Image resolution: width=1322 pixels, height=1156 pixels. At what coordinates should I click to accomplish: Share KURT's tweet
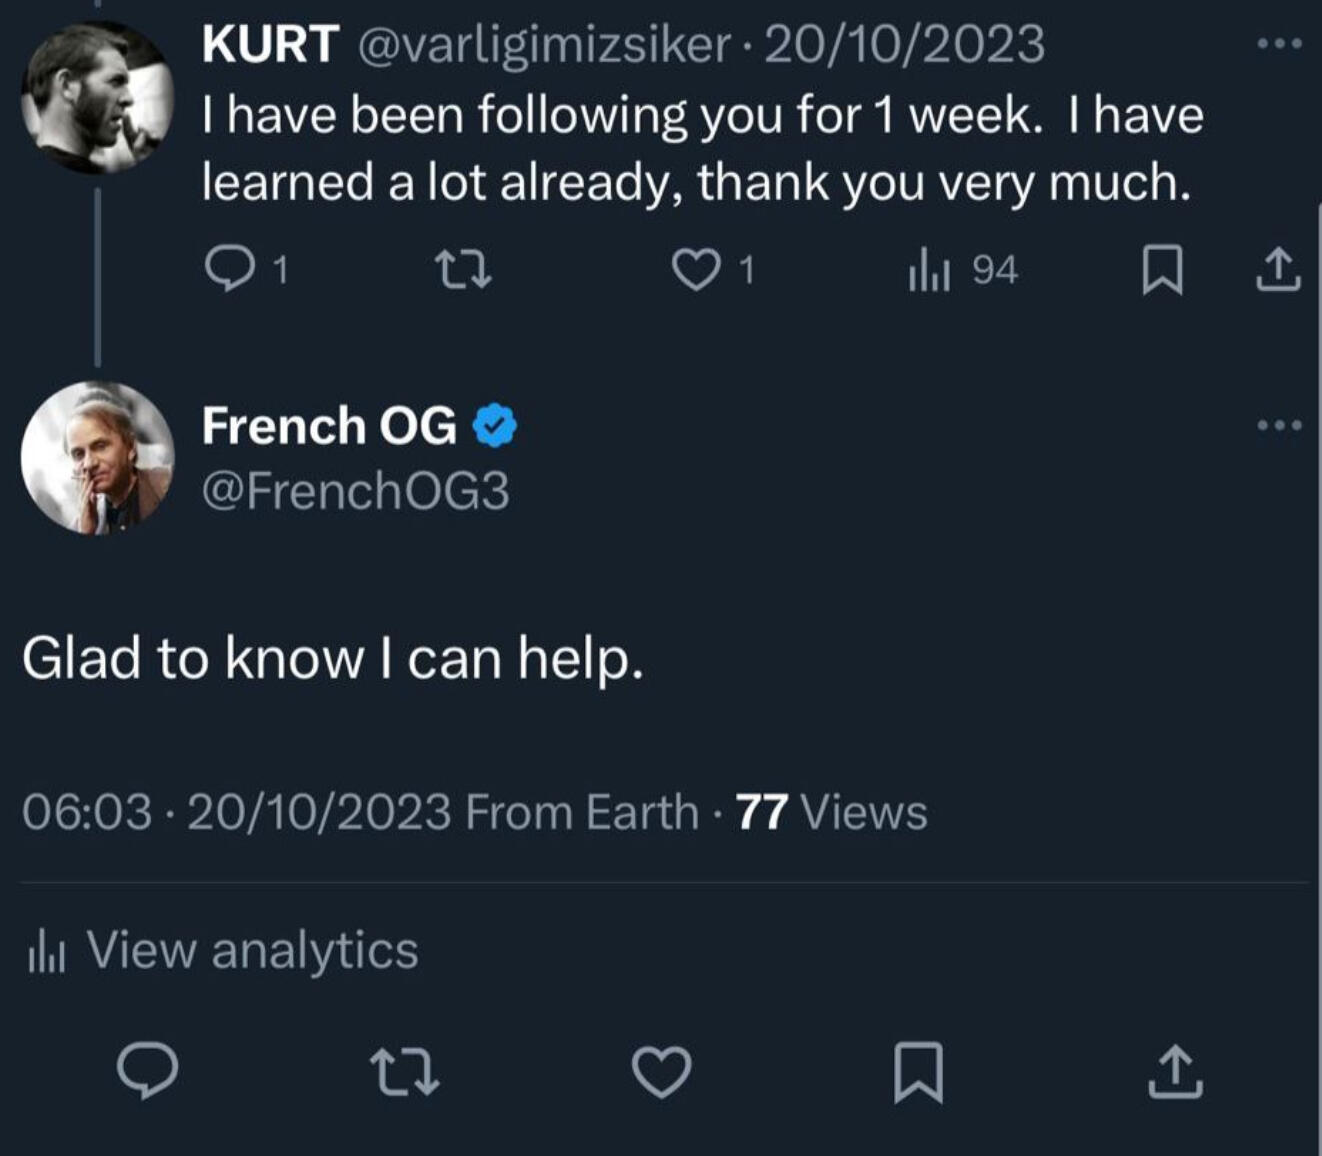(1277, 270)
